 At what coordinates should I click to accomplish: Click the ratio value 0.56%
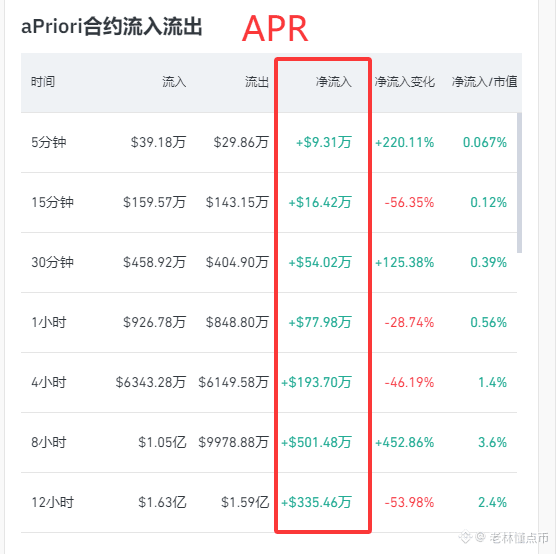488,322
